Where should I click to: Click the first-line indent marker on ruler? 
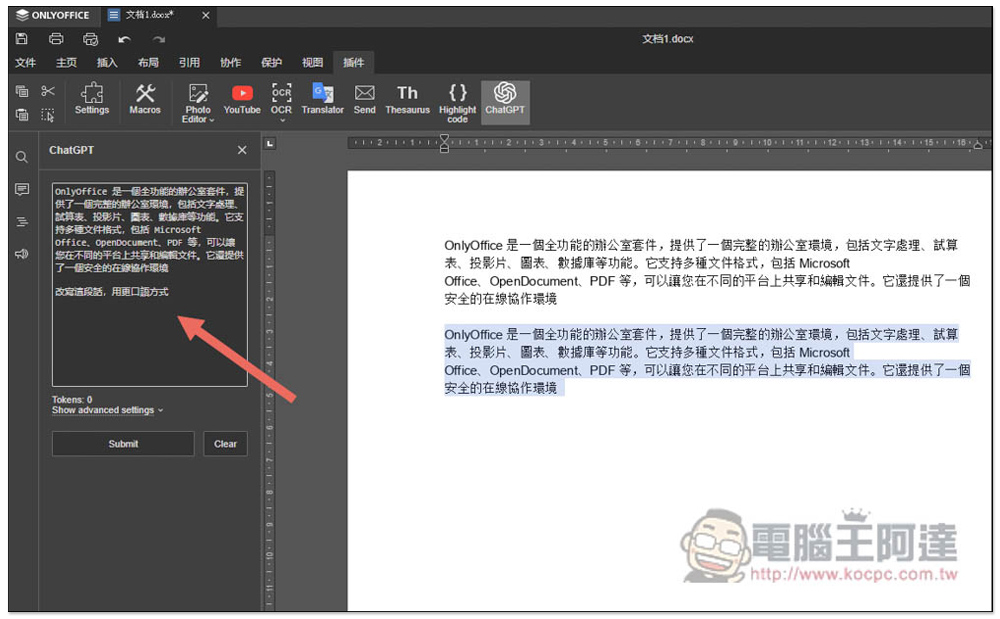444,138
